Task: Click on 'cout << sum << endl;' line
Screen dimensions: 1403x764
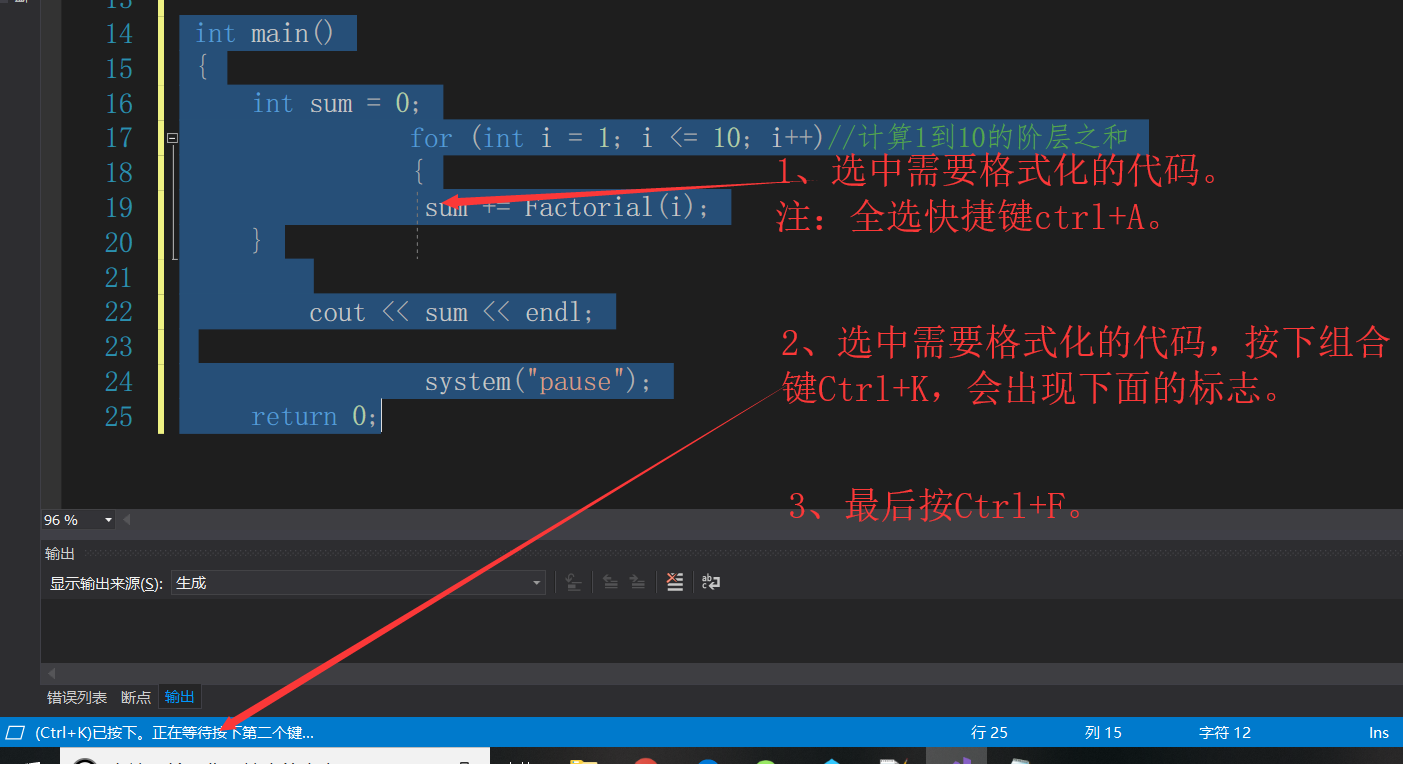Action: [452, 312]
